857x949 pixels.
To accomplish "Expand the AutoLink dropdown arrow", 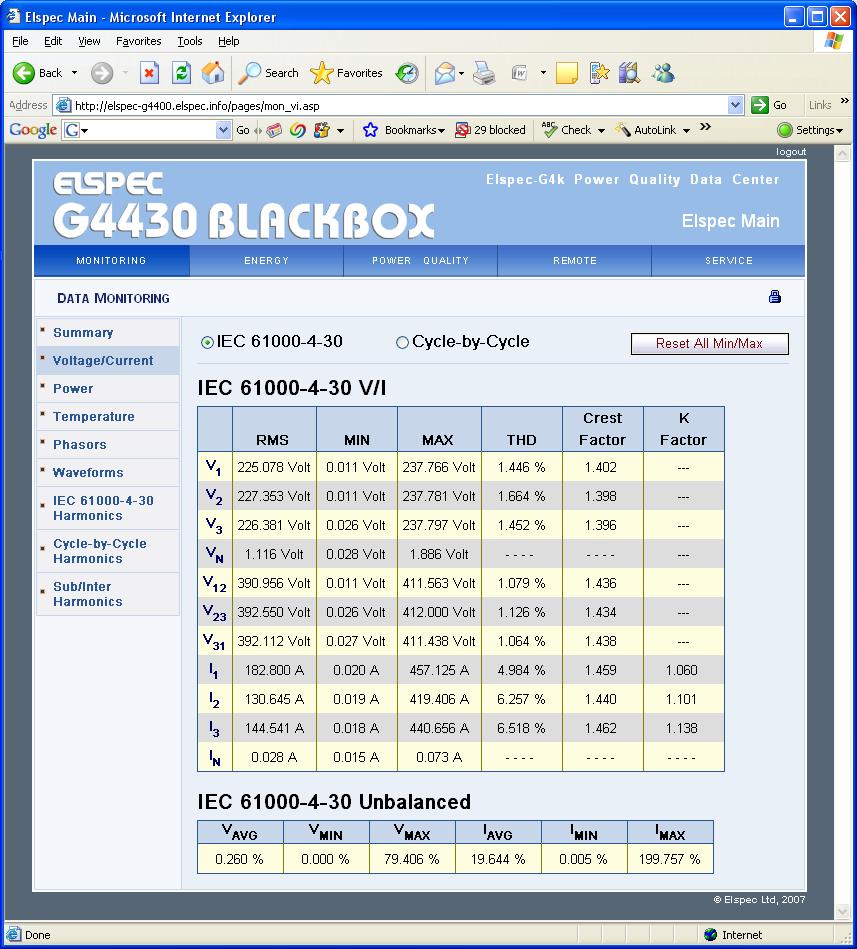I will pyautogui.click(x=686, y=130).
